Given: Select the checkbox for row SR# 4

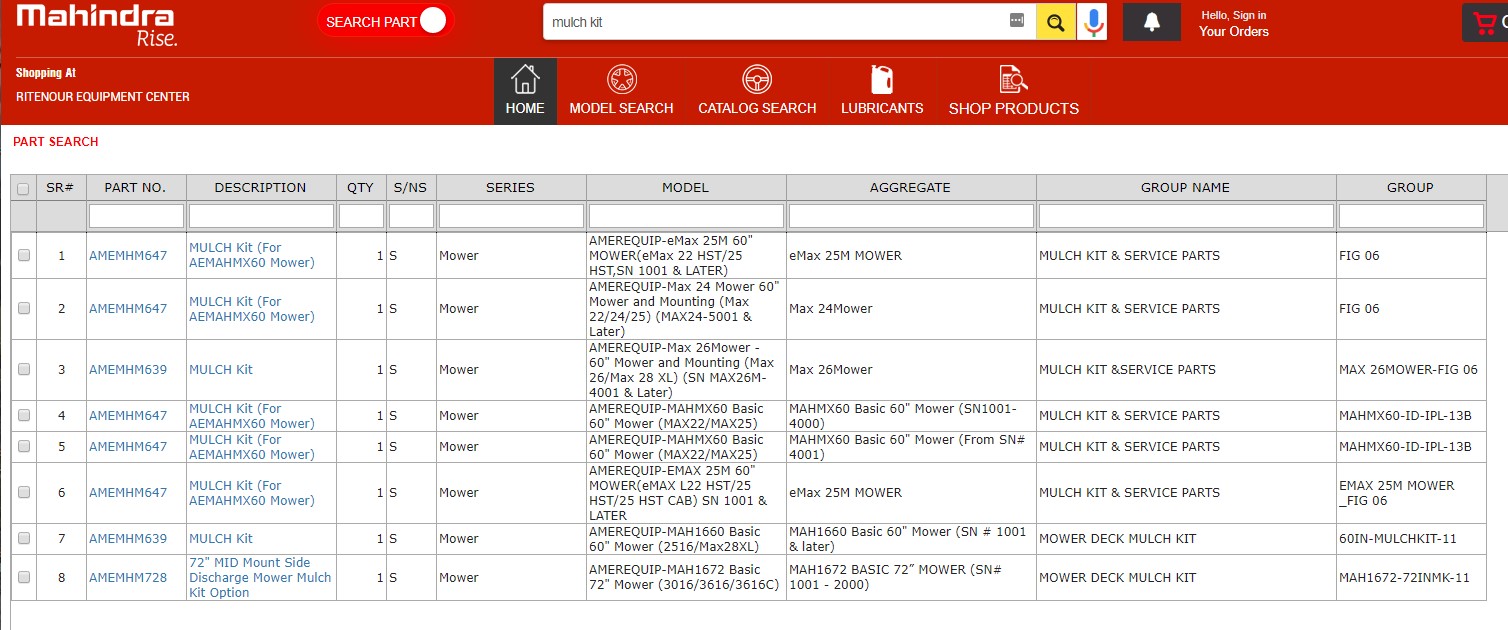Looking at the screenshot, I should (x=24, y=416).
